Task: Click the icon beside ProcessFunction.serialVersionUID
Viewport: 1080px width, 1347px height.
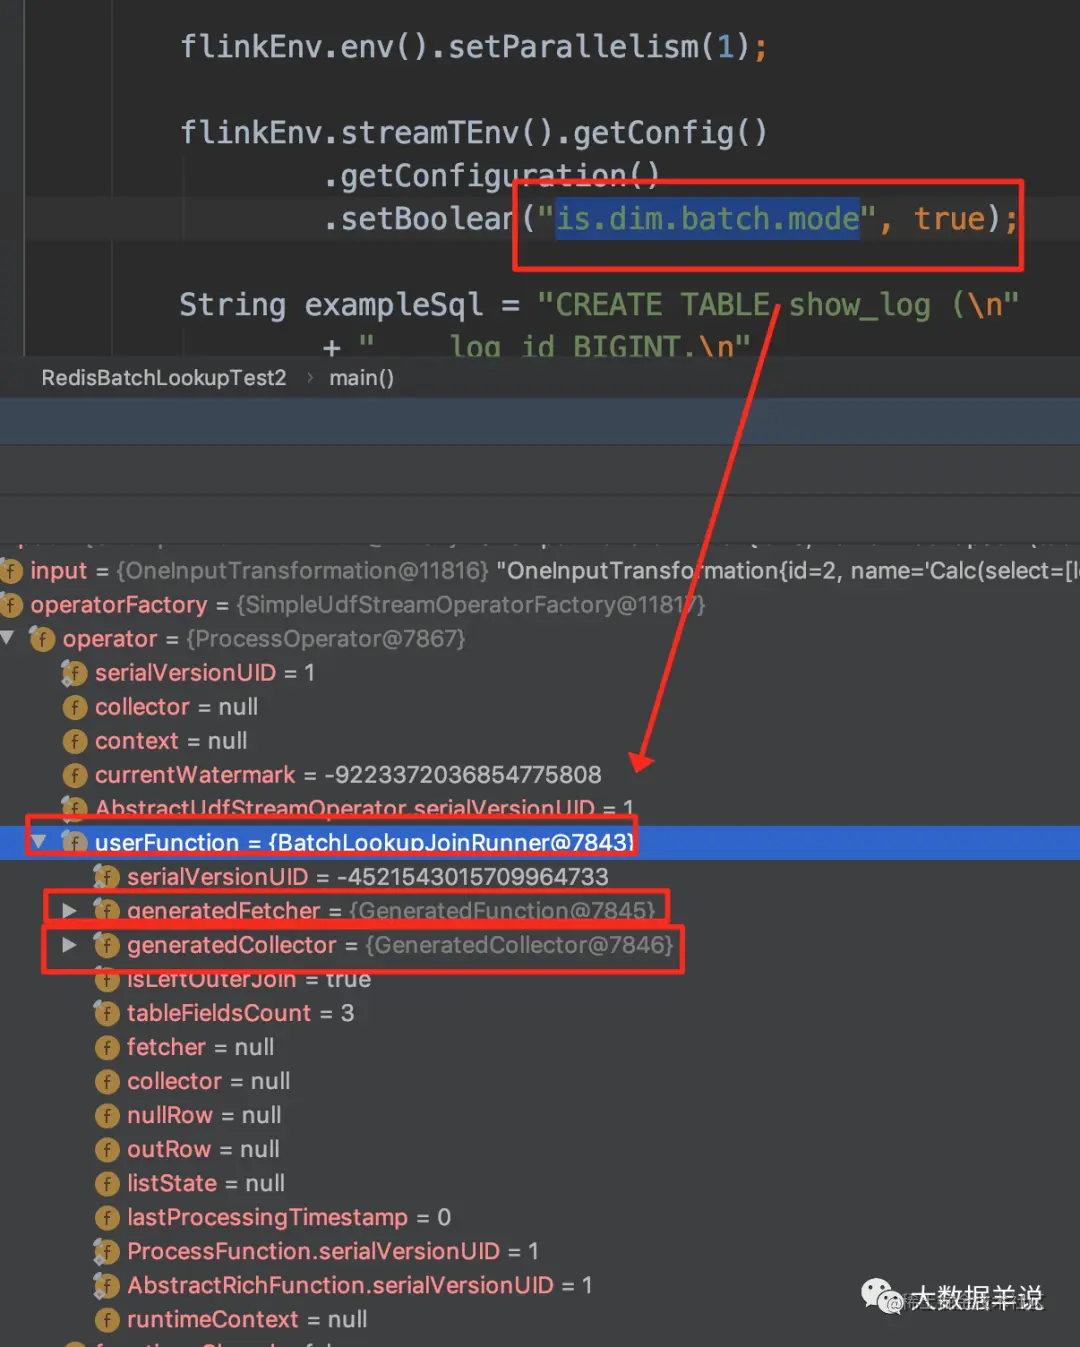Action: tap(107, 1251)
